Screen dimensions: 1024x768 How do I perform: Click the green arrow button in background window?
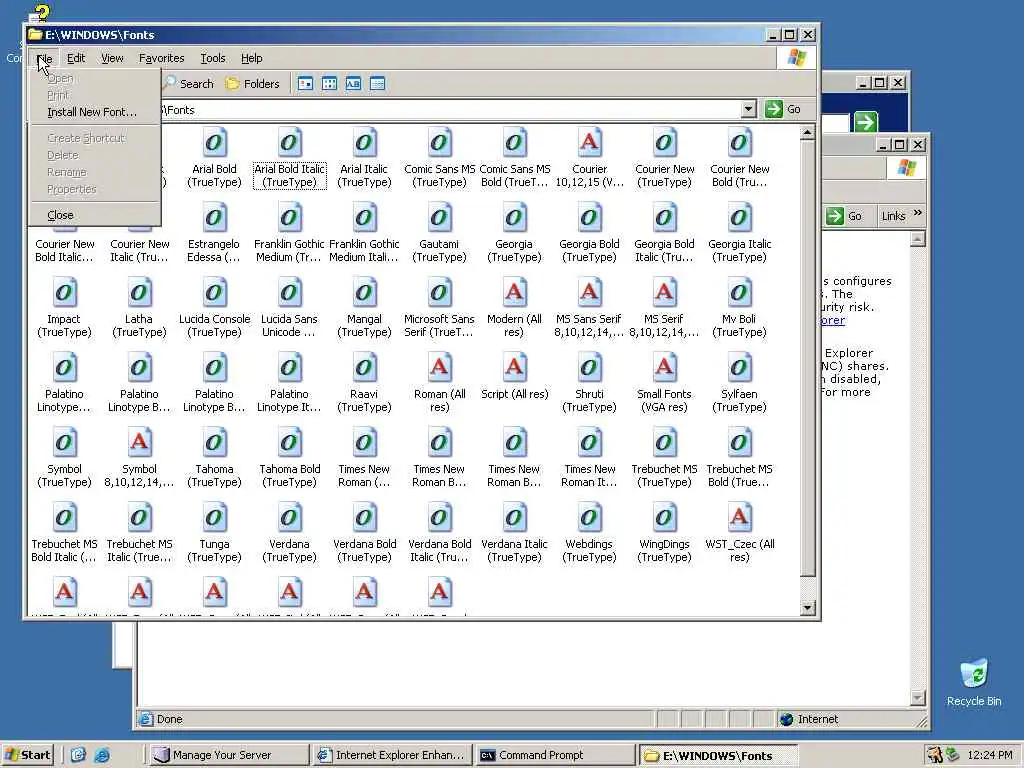(x=865, y=122)
